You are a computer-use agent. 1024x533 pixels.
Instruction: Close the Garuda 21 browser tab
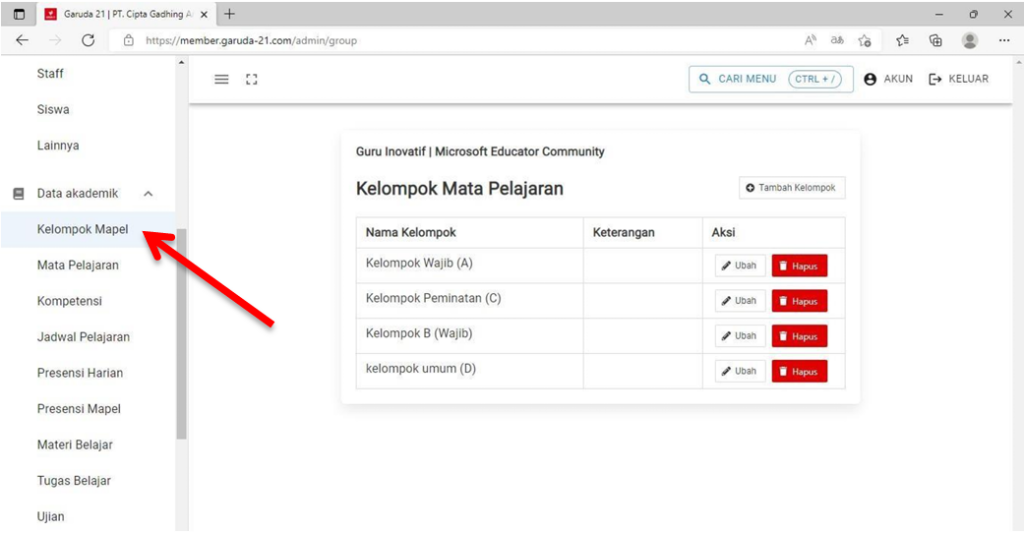pyautogui.click(x=204, y=14)
